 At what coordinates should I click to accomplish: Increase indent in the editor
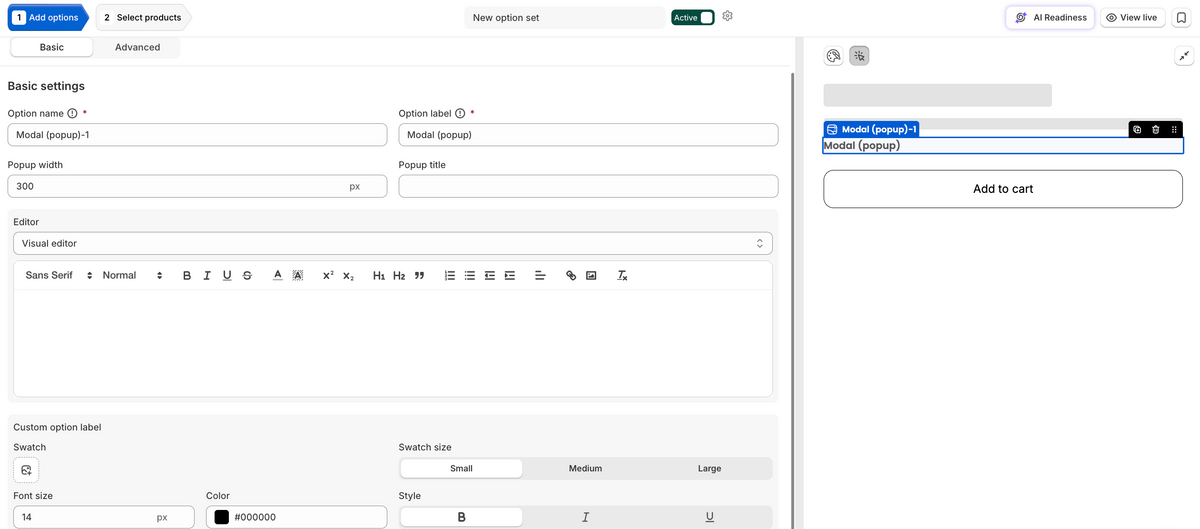(x=510, y=275)
